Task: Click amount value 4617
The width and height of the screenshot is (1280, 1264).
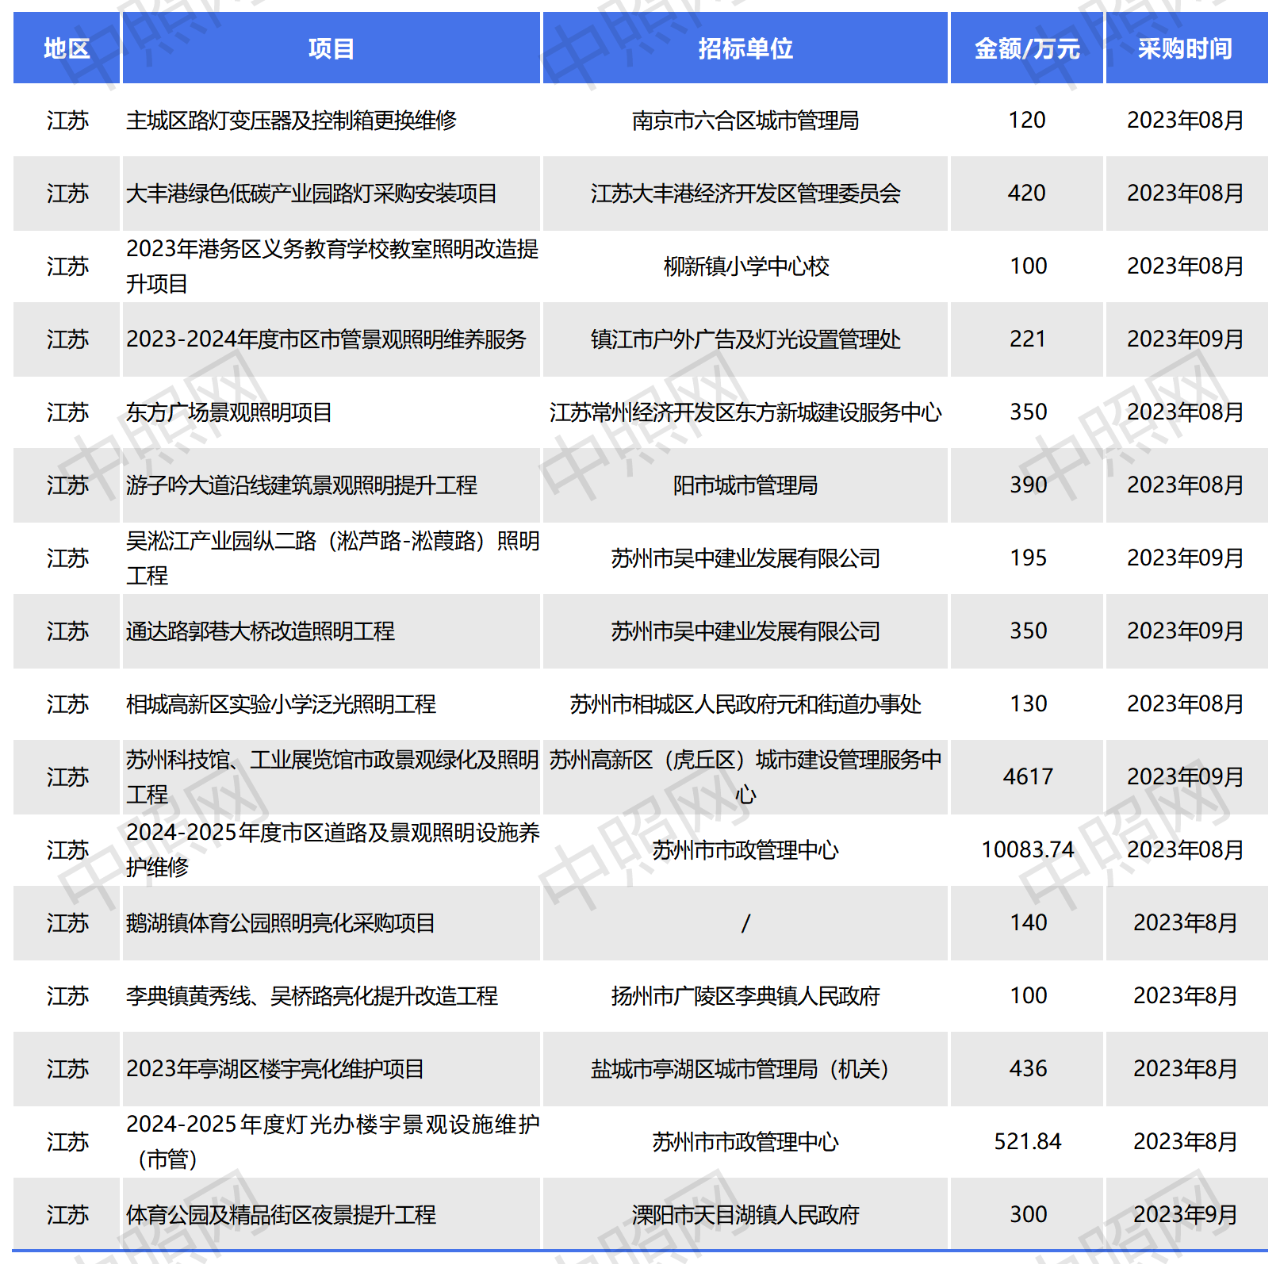Action: click(1028, 777)
